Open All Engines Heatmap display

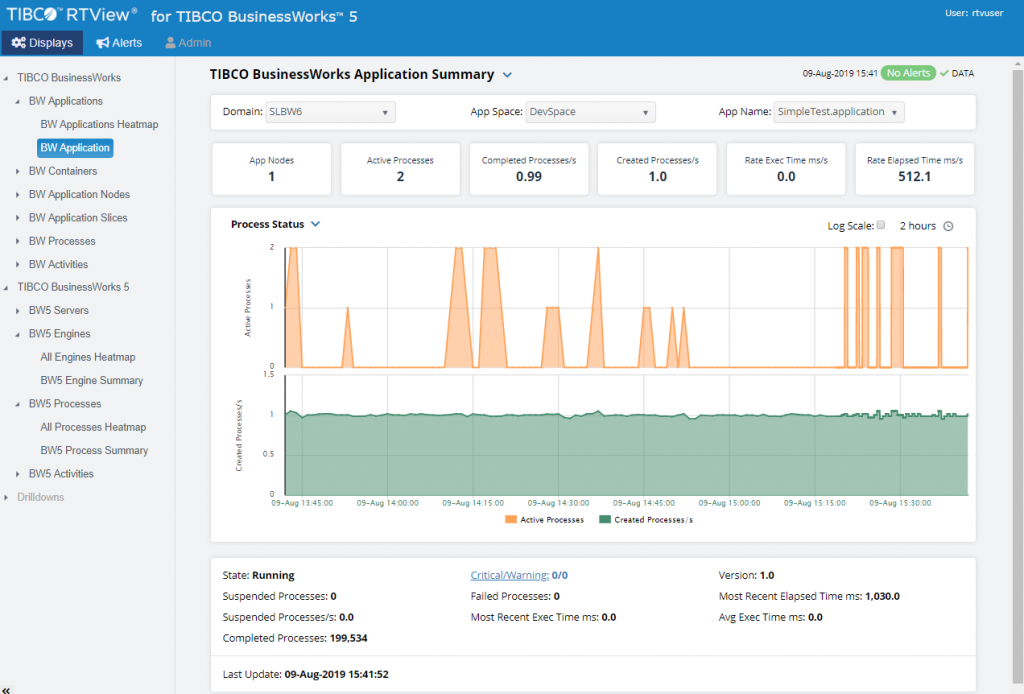click(88, 357)
